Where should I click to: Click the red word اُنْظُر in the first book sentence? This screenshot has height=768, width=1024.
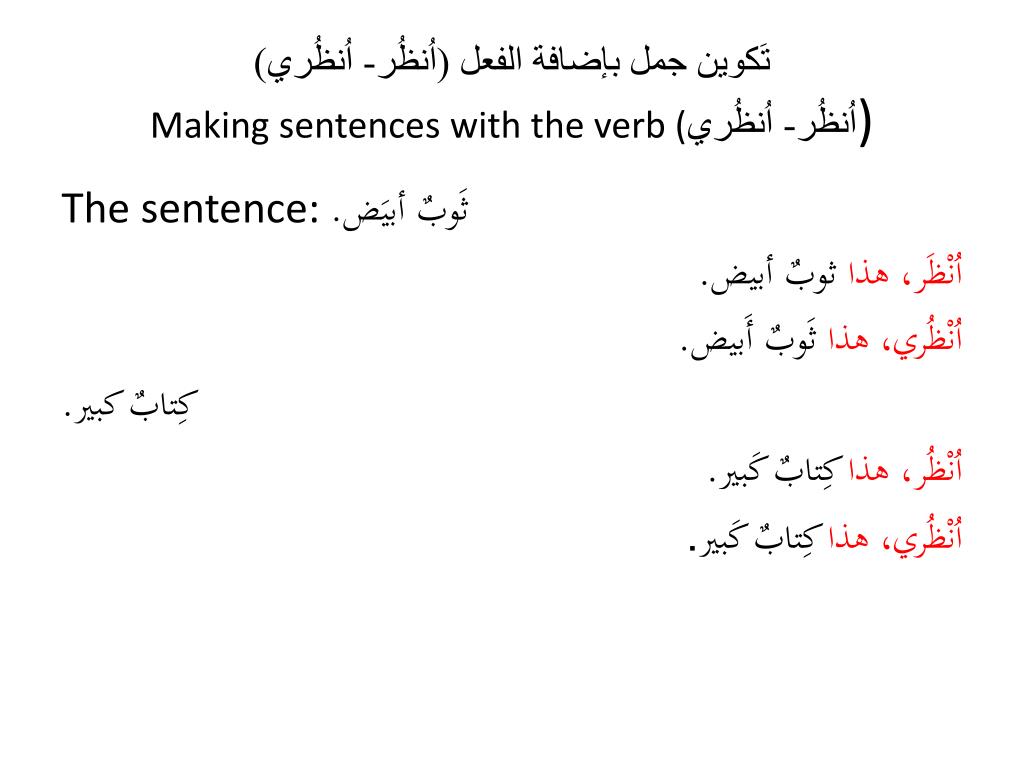pyautogui.click(x=937, y=468)
